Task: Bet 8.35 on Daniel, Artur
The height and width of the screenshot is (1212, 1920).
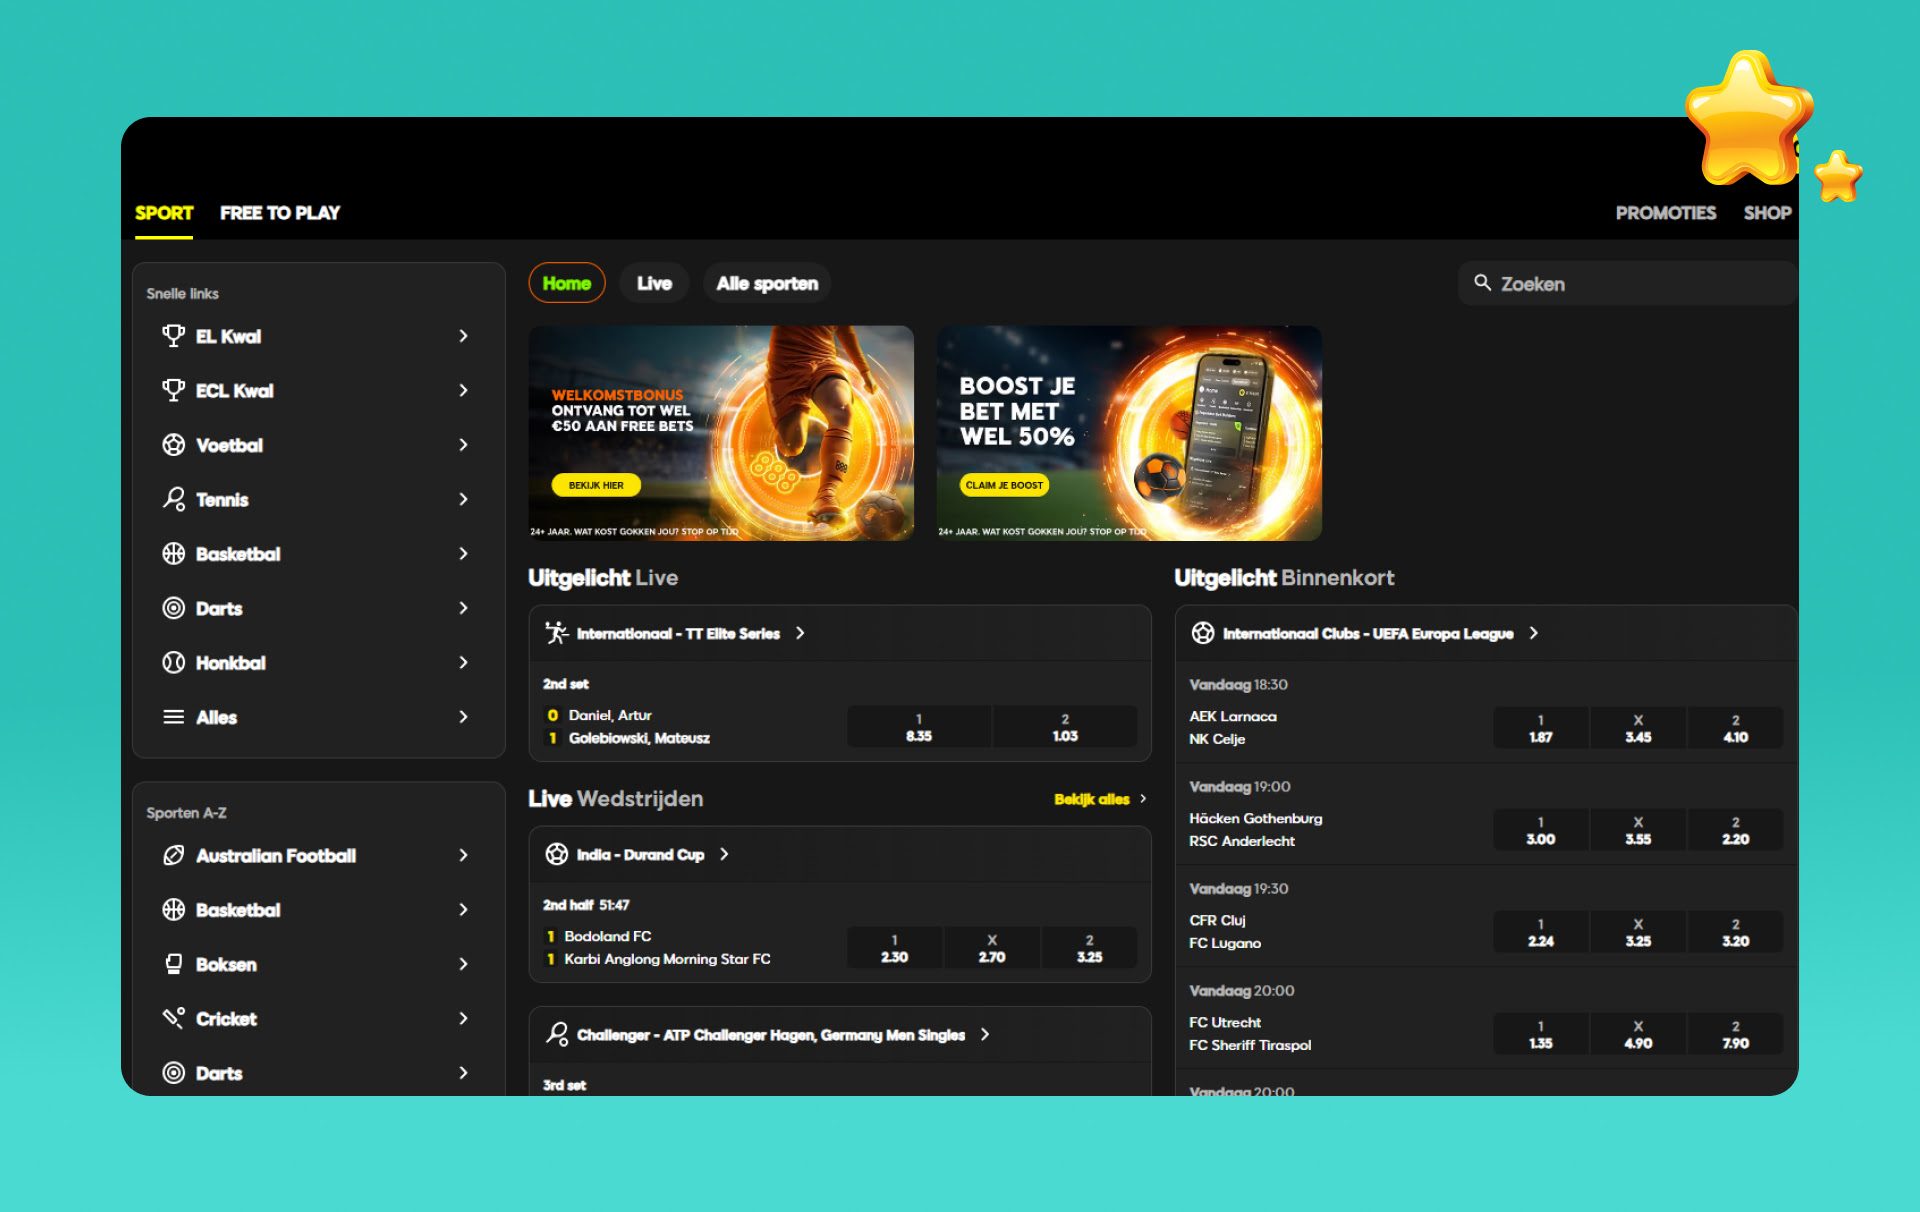Action: [919, 727]
